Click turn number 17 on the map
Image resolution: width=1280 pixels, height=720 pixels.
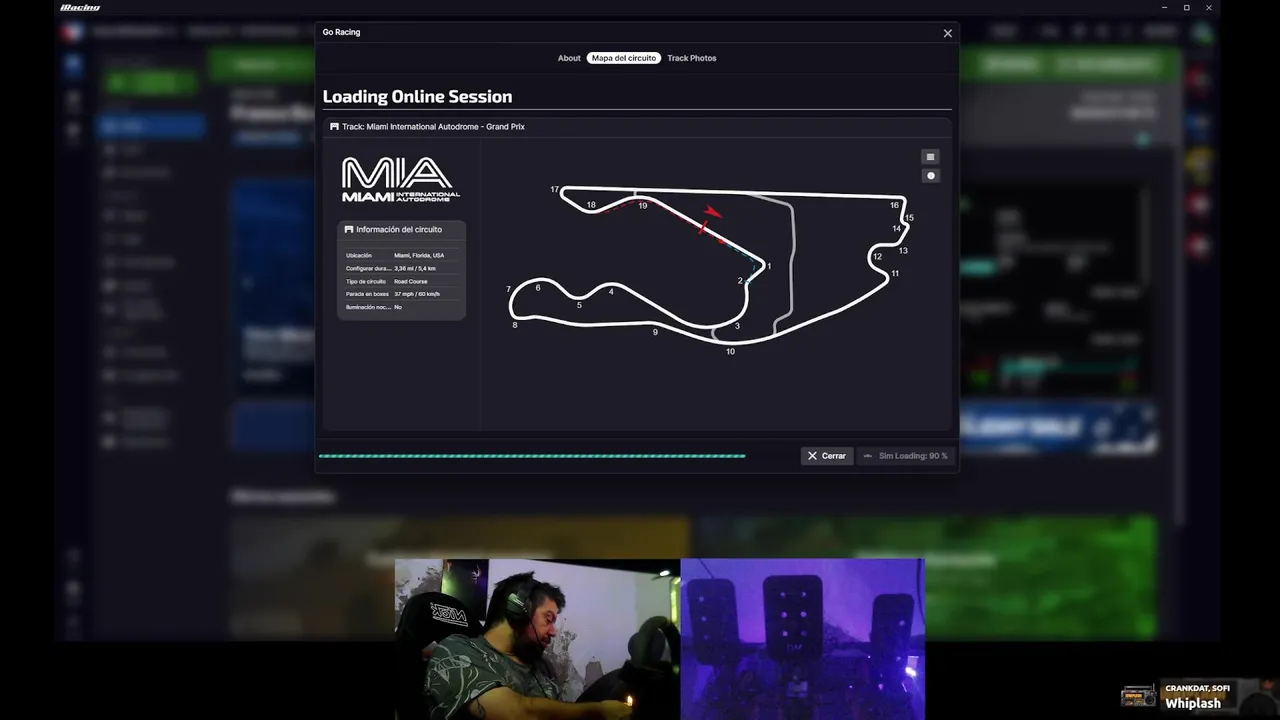554,190
